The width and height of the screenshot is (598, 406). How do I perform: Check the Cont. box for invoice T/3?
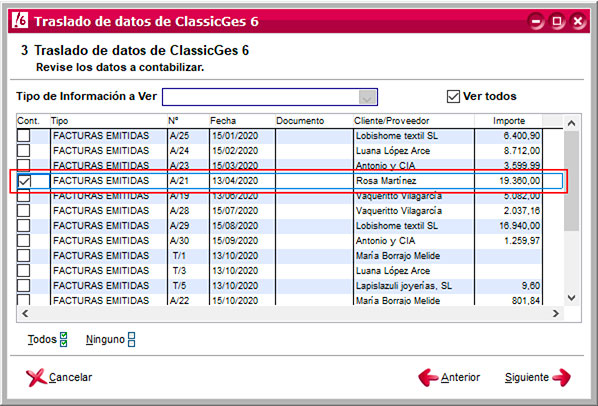tap(24, 271)
